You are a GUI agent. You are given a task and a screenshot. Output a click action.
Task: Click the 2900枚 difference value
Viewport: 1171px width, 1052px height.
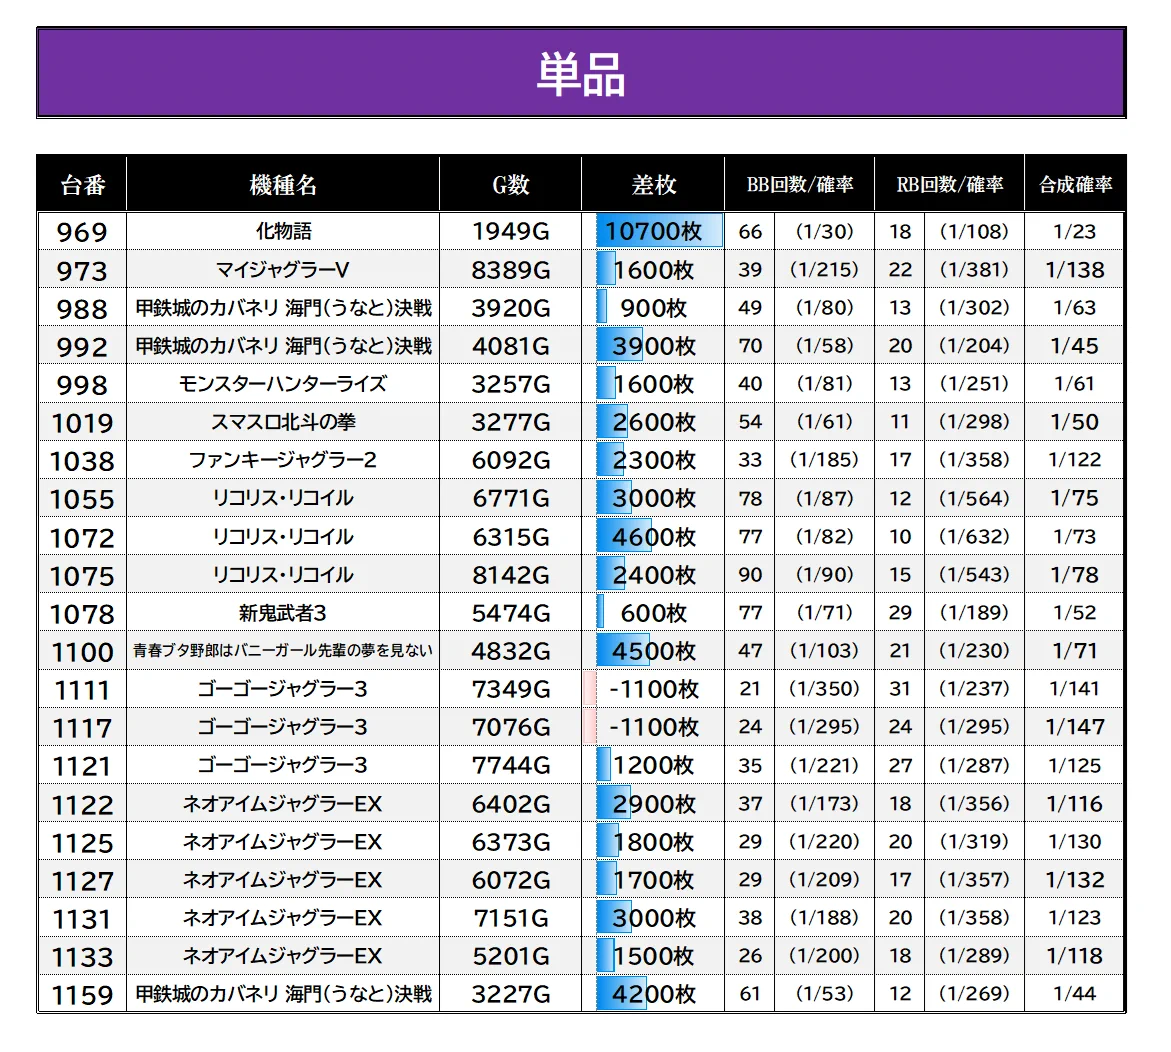tap(653, 804)
